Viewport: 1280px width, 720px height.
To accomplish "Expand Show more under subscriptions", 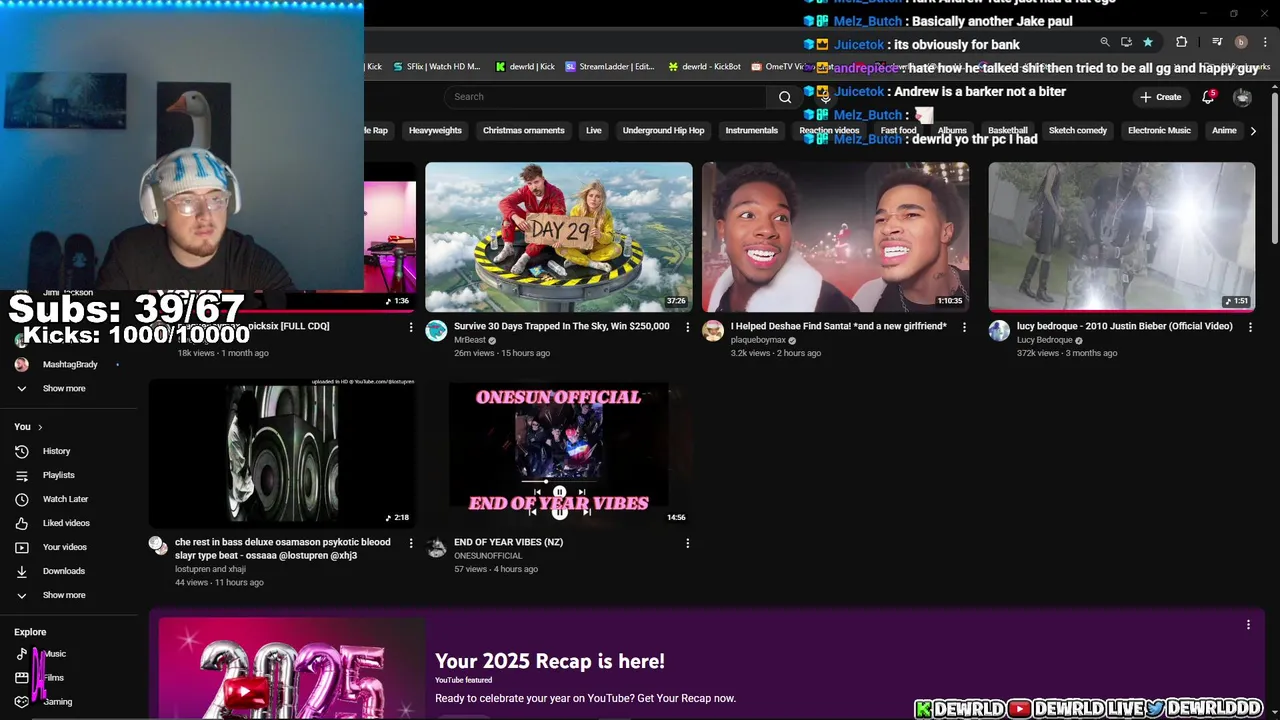I will [x=64, y=389].
